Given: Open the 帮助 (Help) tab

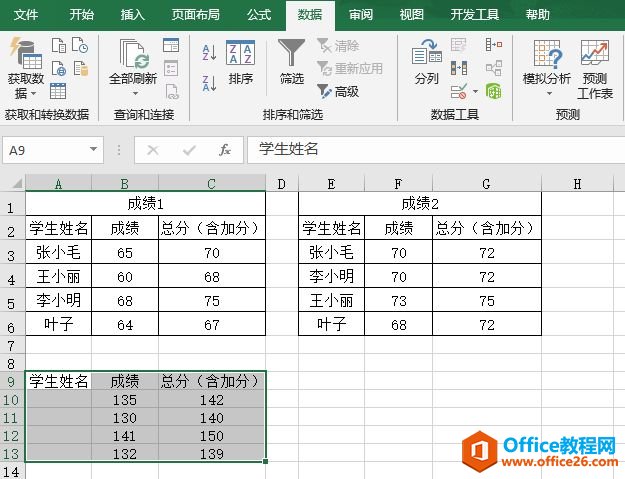Looking at the screenshot, I should pos(537,15).
